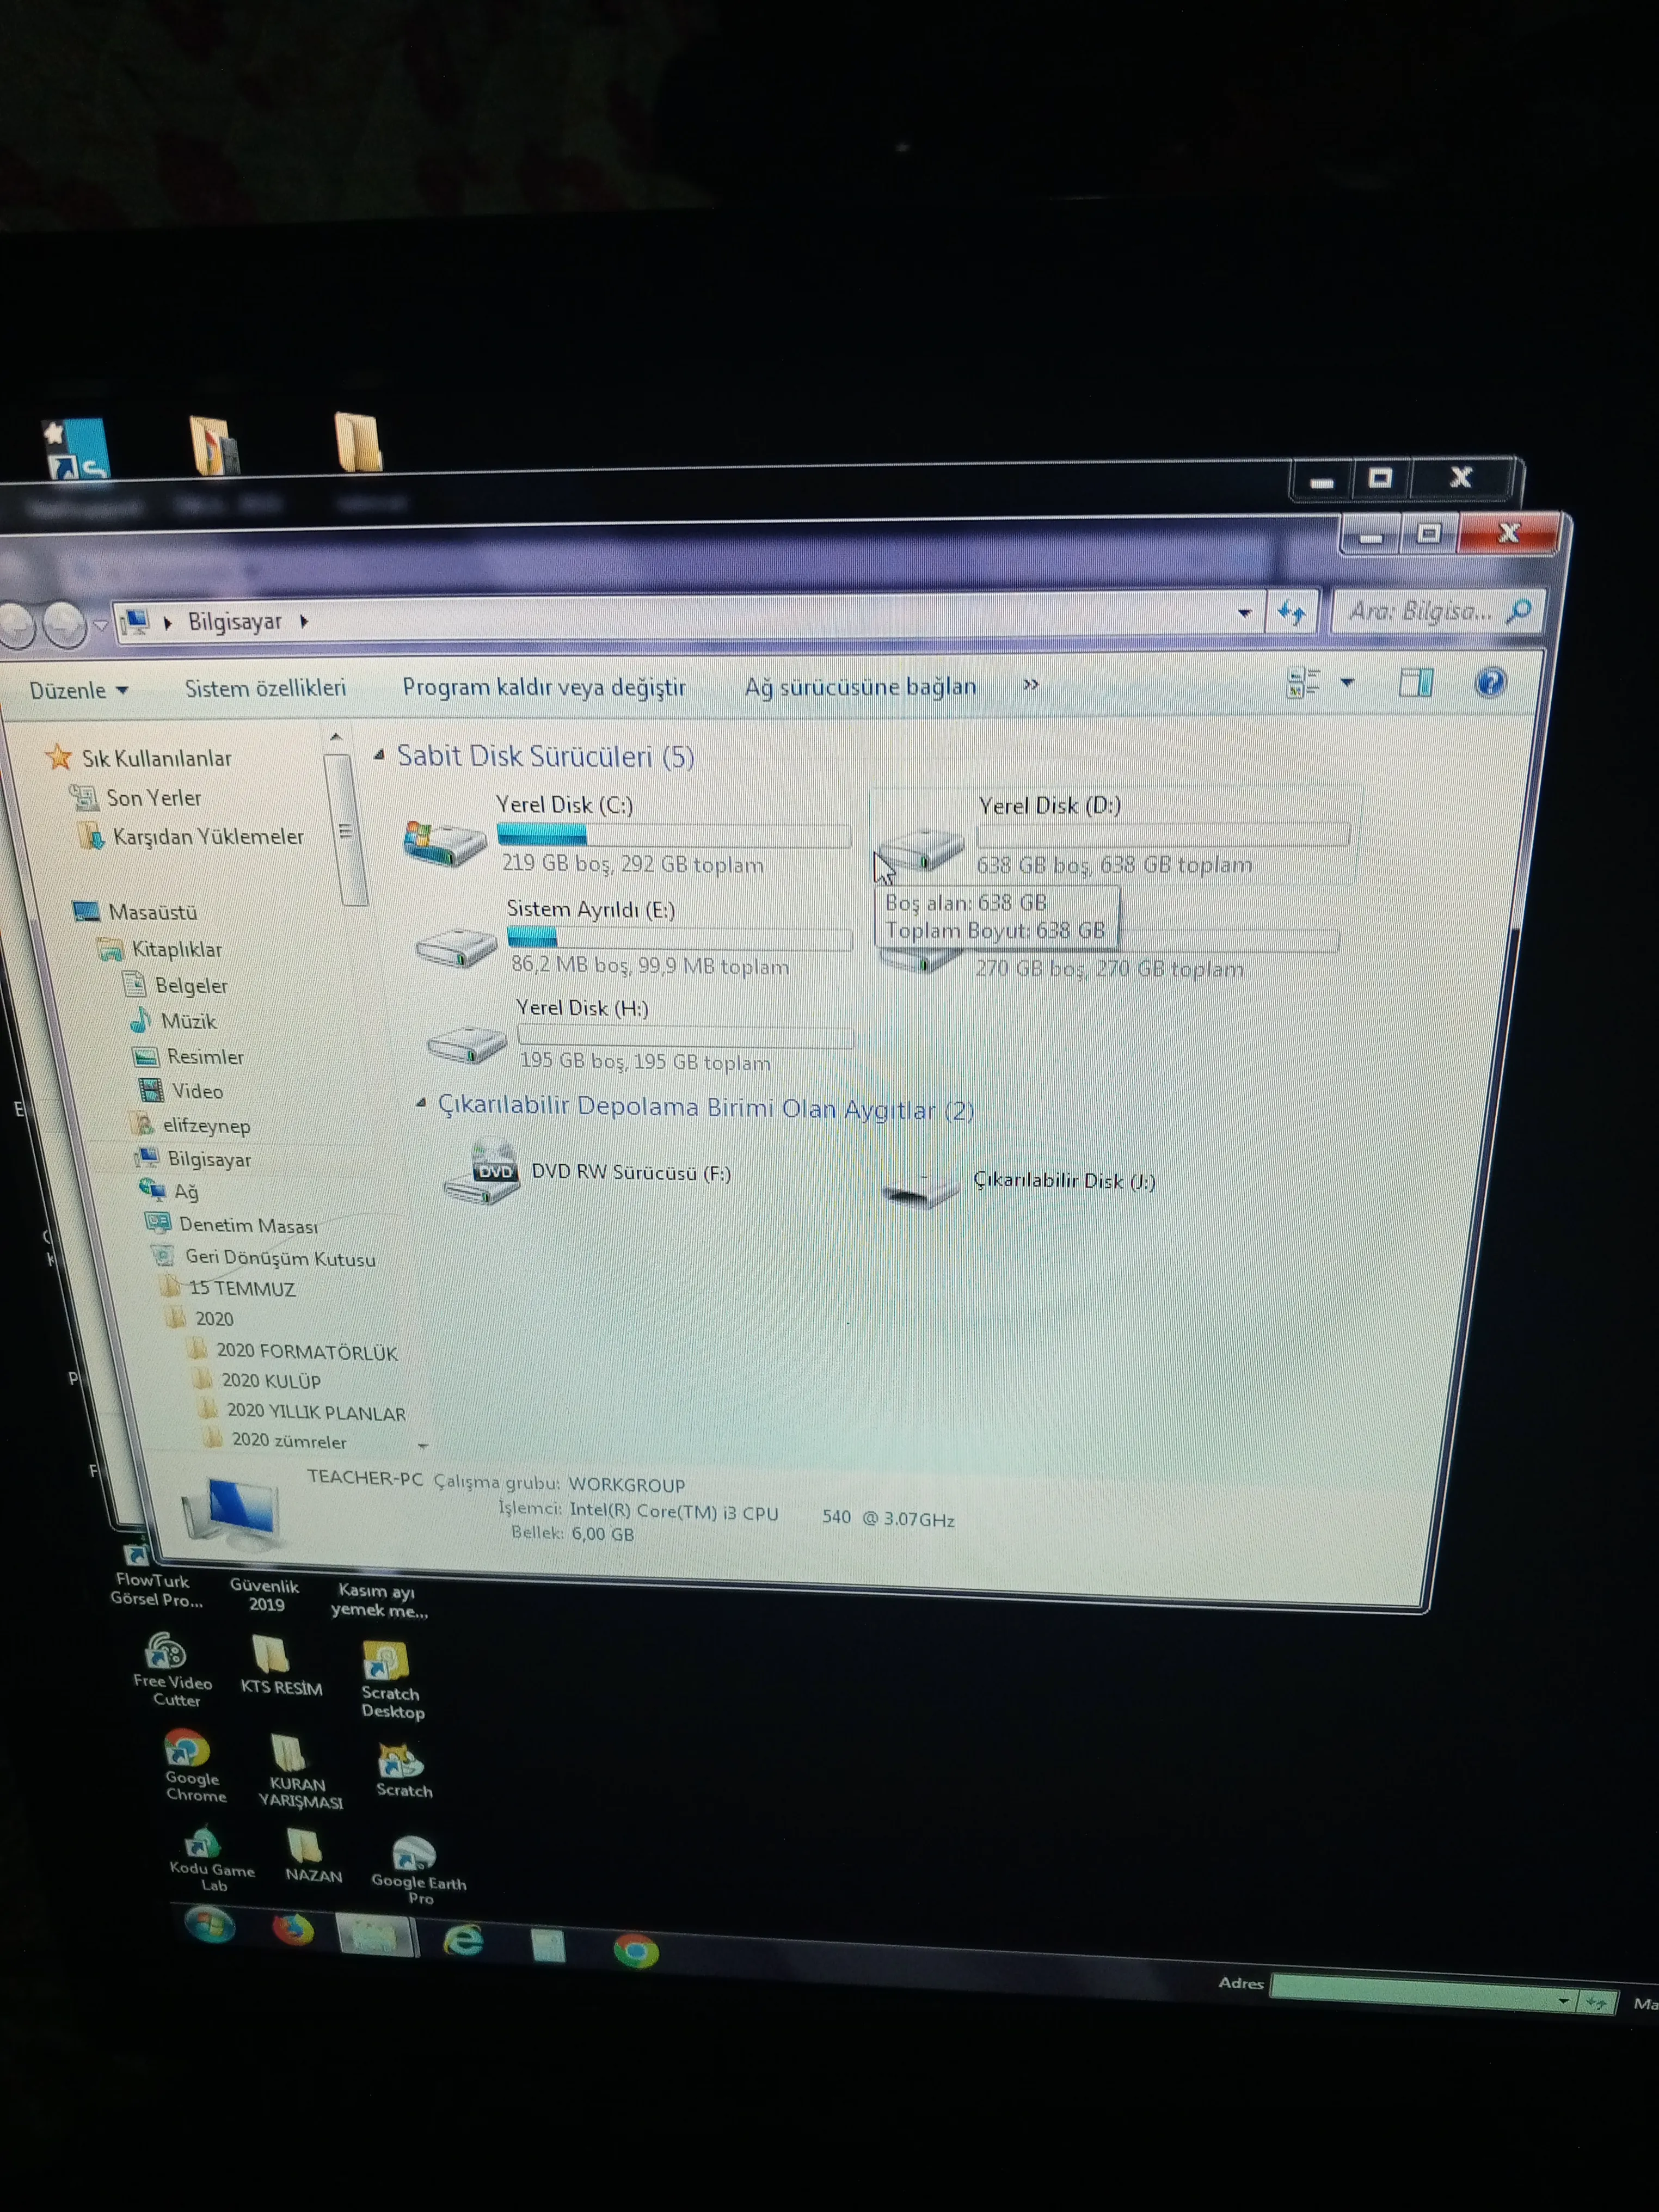Screen dimensions: 1659x2212
Task: Click the refresh arrows next to address bar
Action: click(1292, 612)
